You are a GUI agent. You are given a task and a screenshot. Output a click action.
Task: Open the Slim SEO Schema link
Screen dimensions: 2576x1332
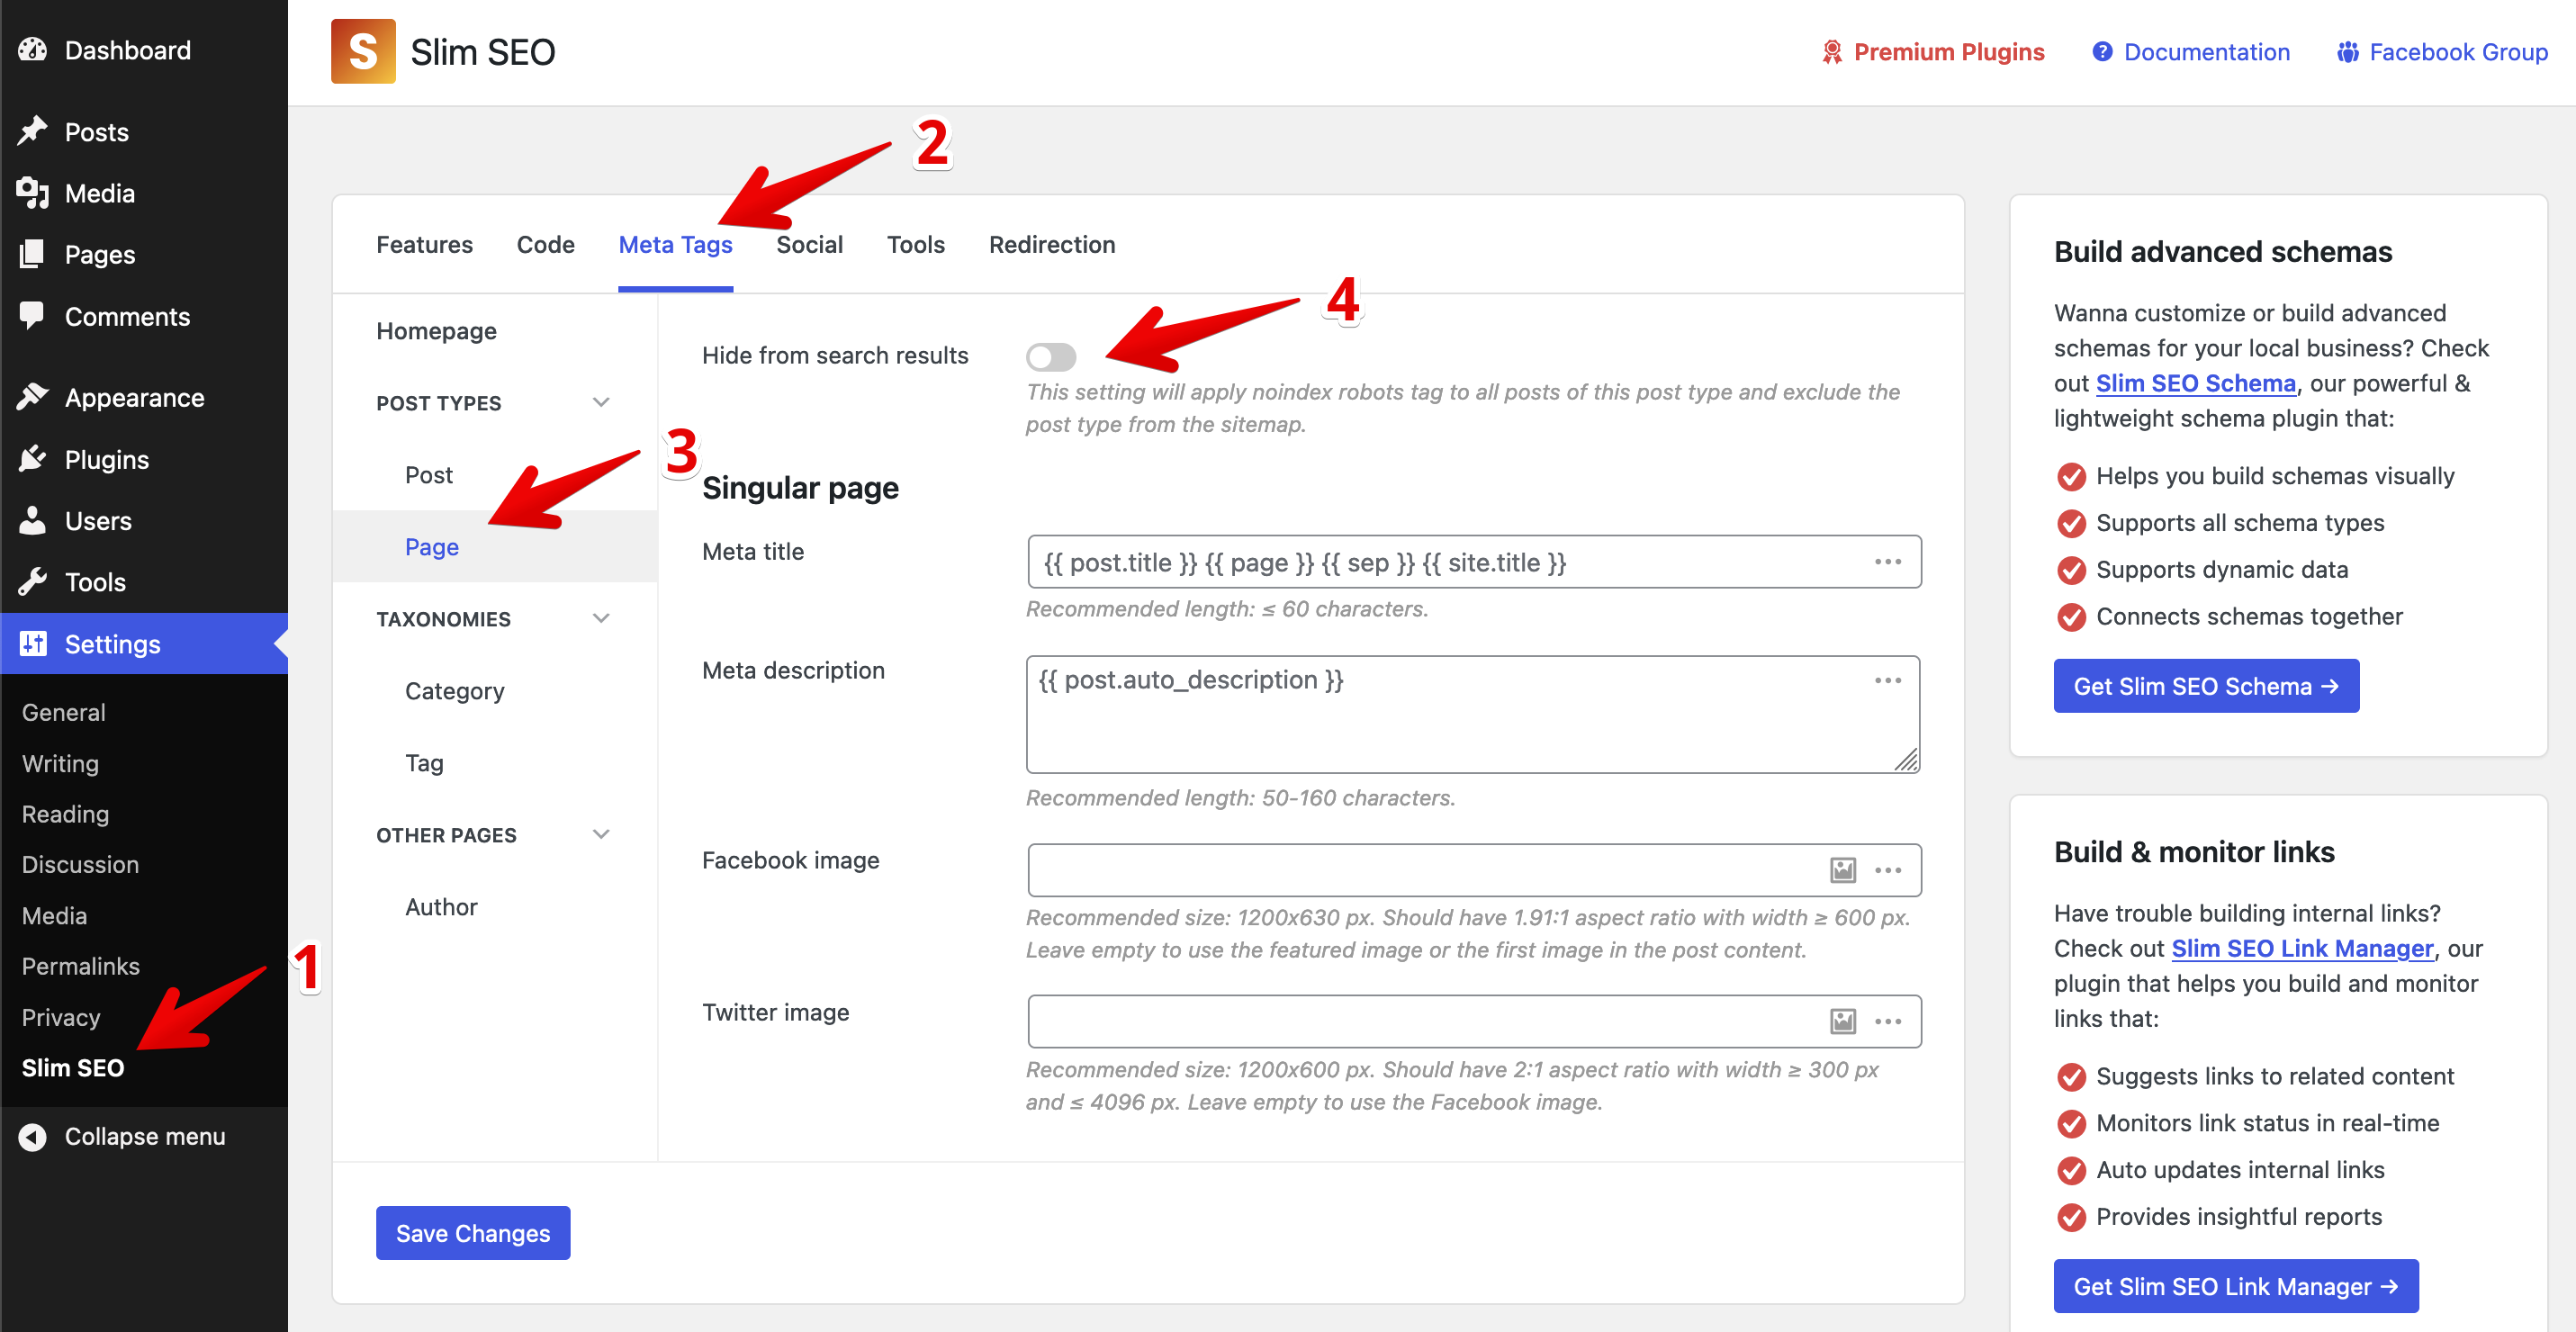coord(2195,383)
